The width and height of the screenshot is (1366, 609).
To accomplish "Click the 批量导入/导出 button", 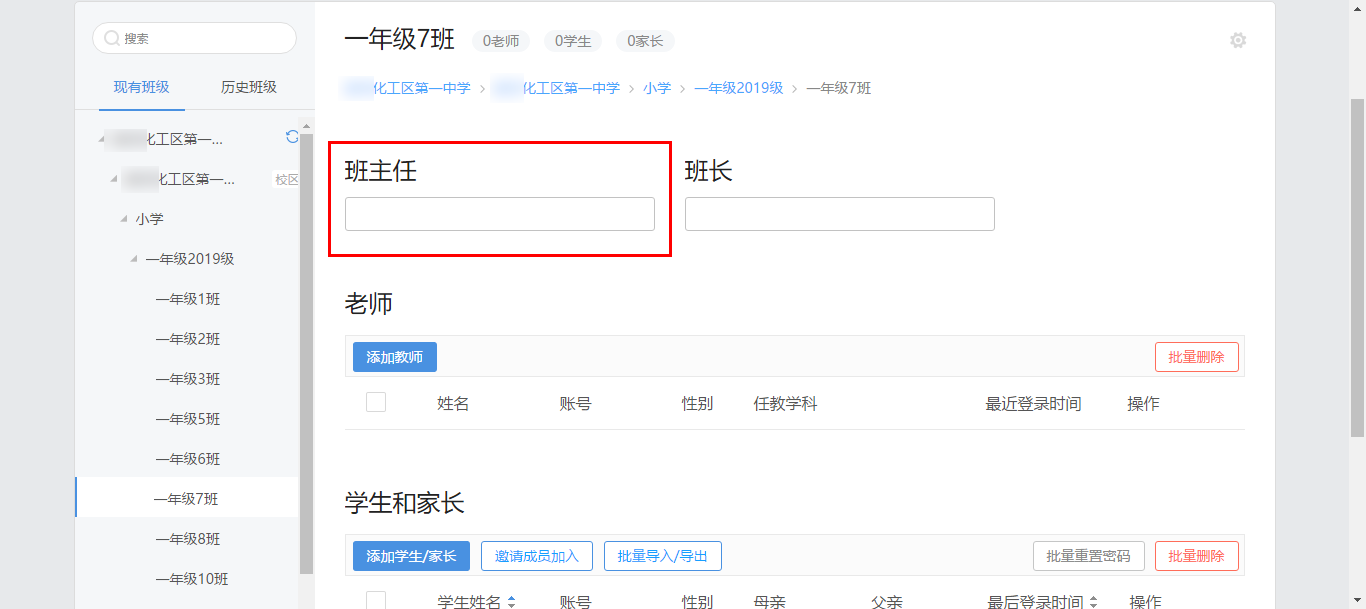I will [x=662, y=556].
